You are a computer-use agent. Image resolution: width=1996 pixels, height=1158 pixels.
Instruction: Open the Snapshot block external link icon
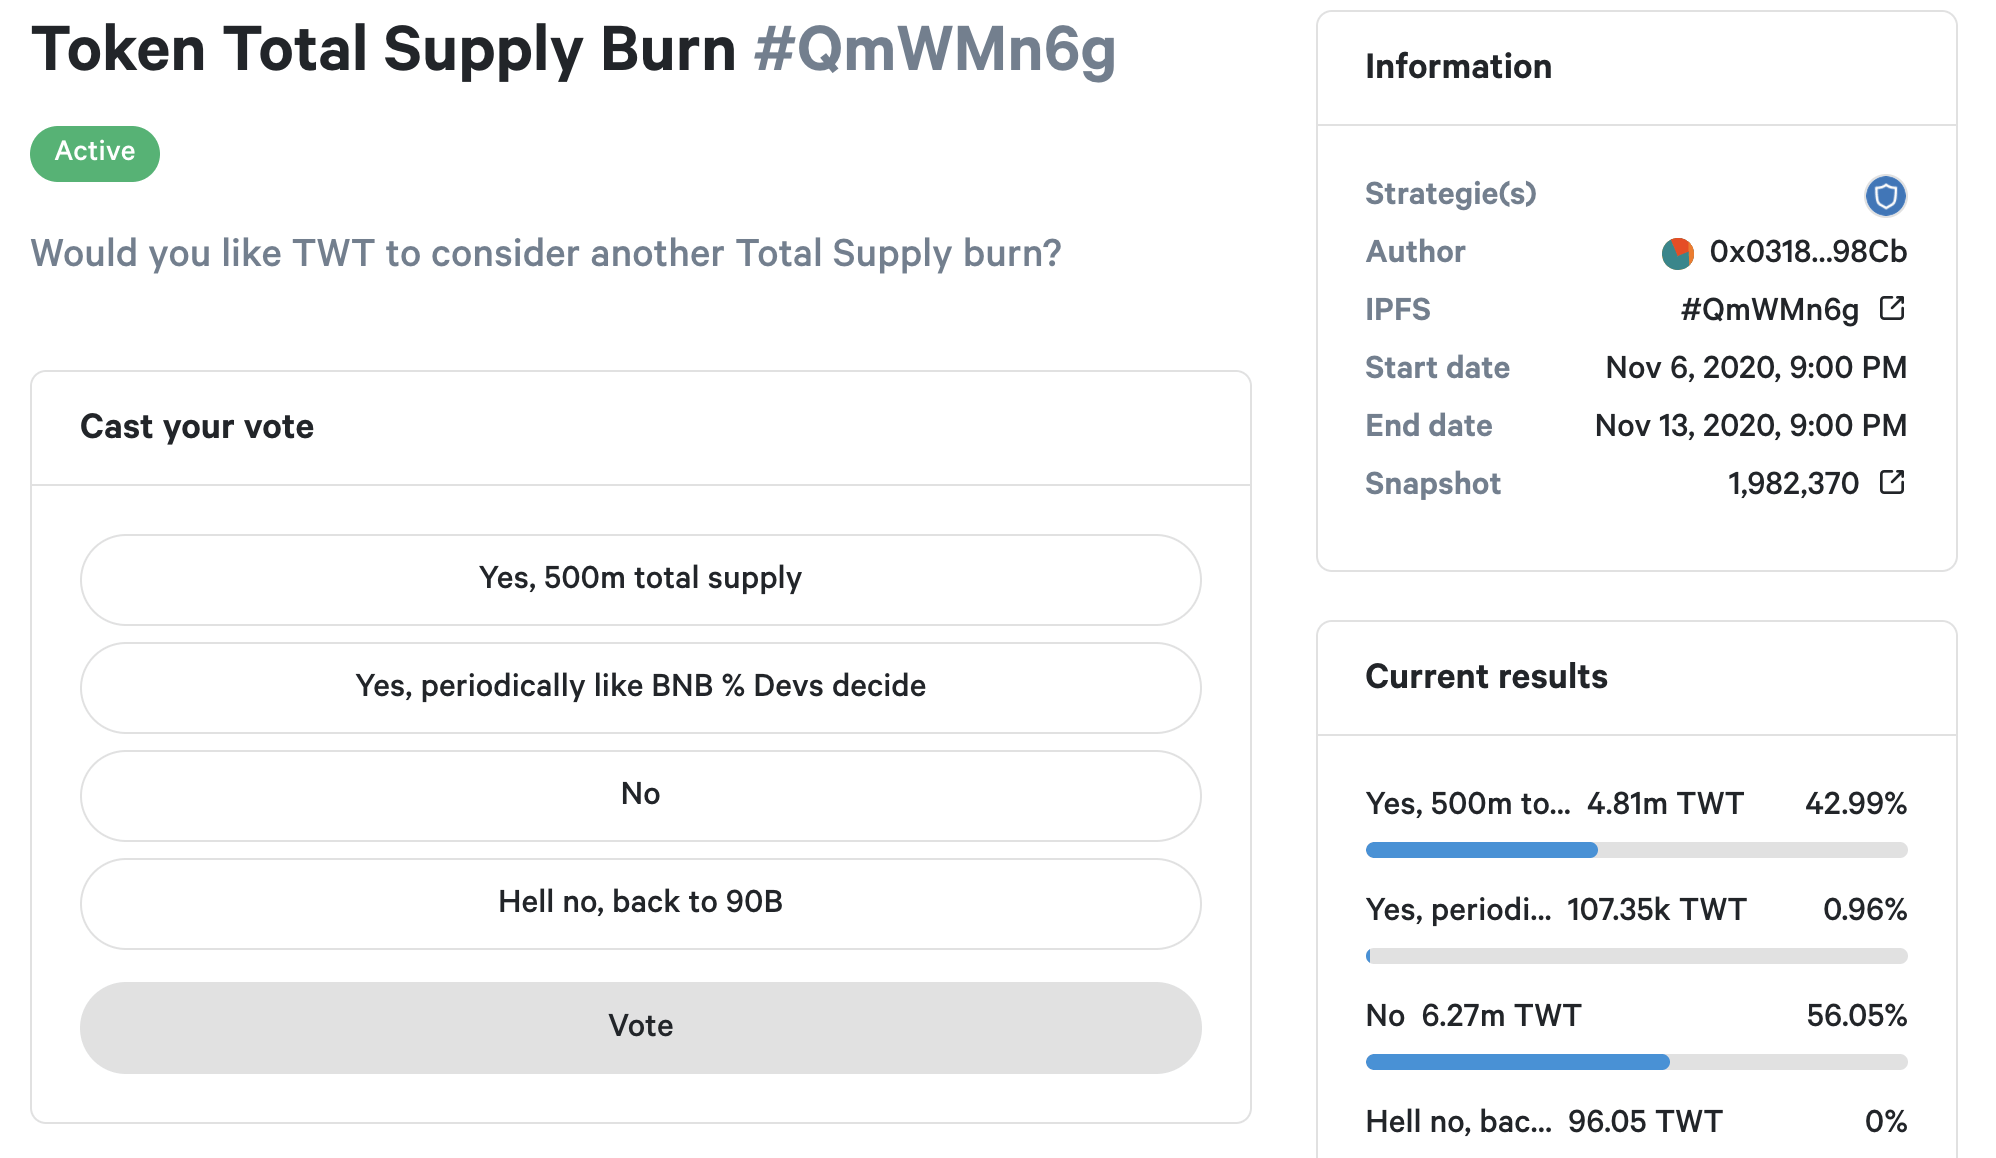(1891, 482)
